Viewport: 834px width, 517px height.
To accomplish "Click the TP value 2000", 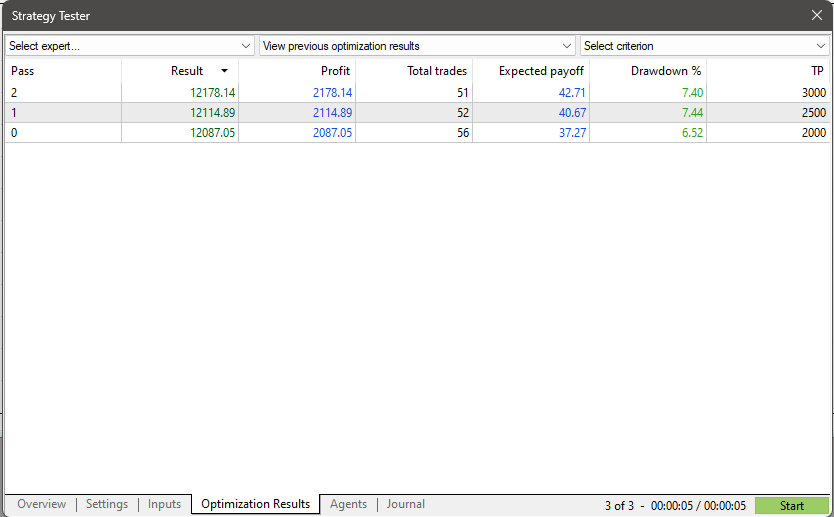I will (814, 132).
